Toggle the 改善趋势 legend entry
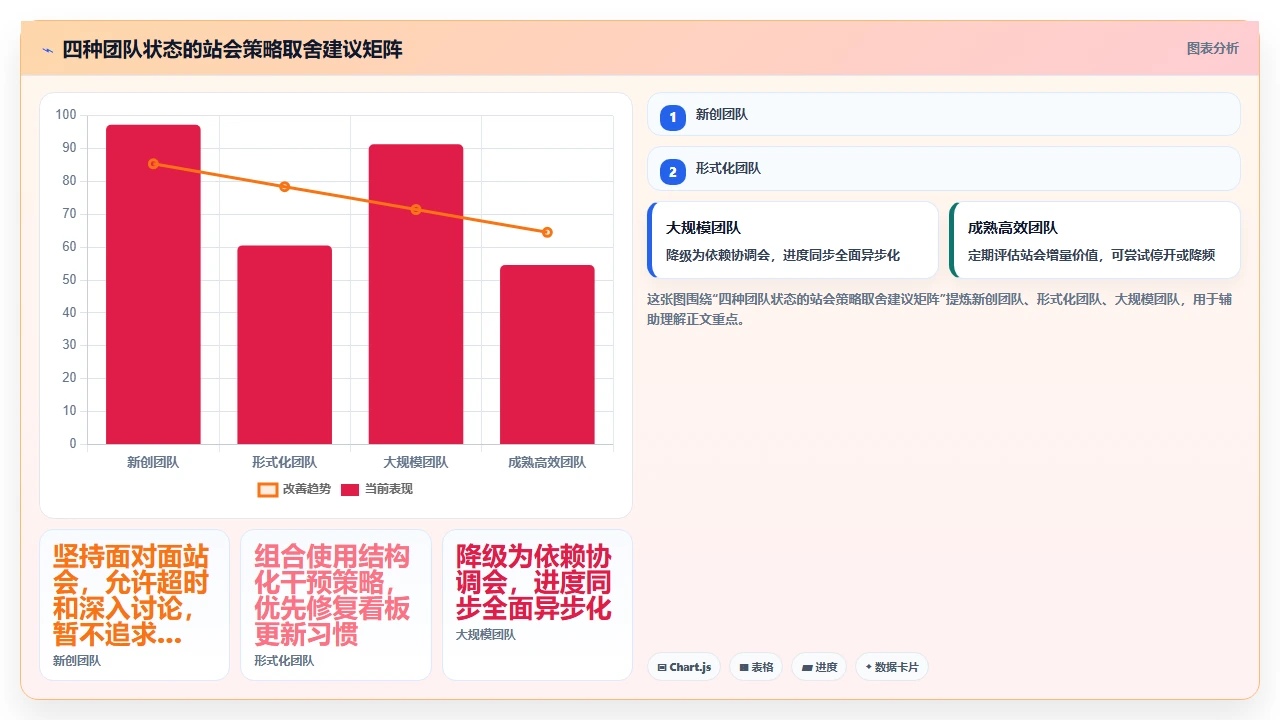The image size is (1280, 720). (x=294, y=489)
